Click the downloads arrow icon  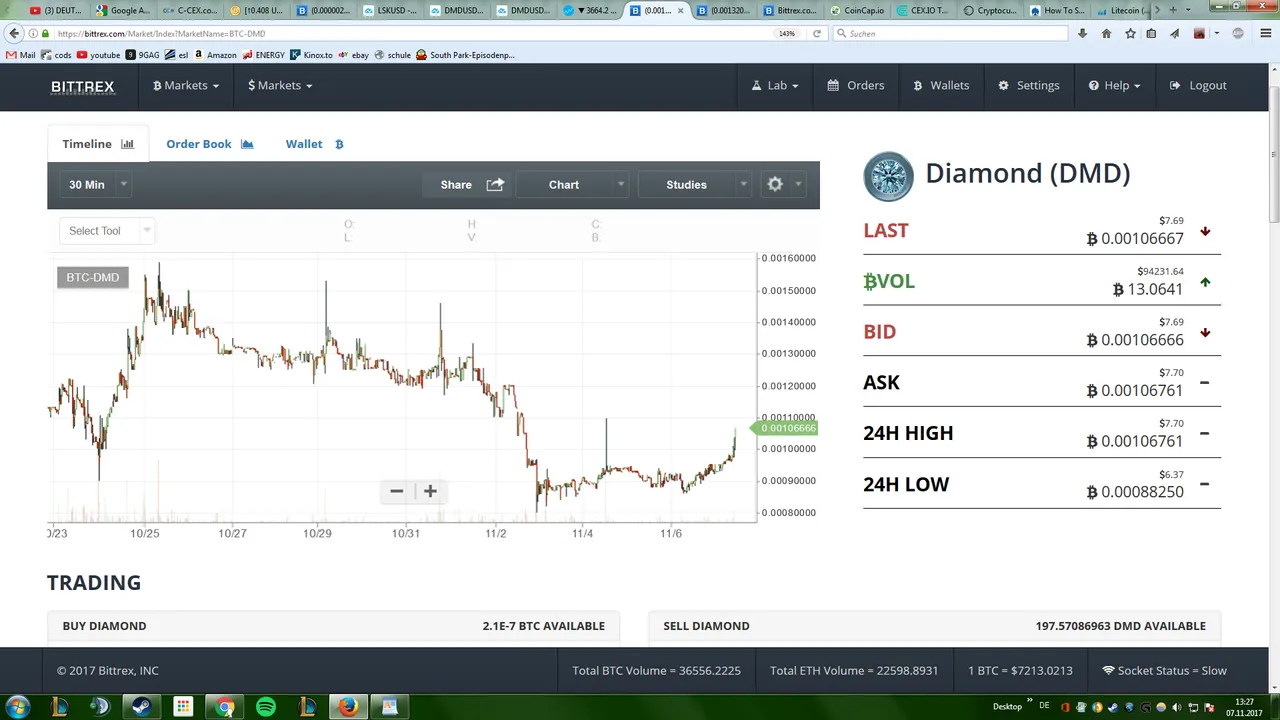coord(1082,33)
